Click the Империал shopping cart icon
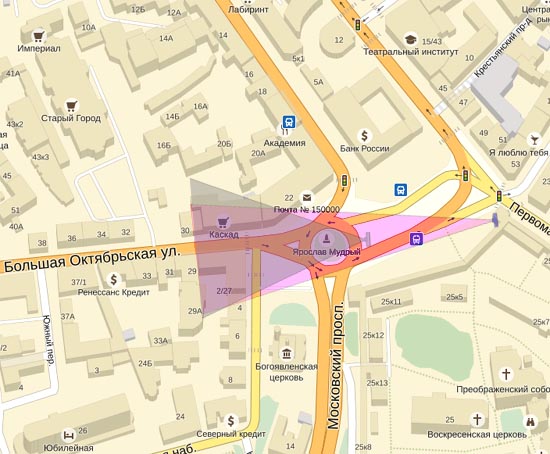This screenshot has width=550, height=454. [39, 36]
